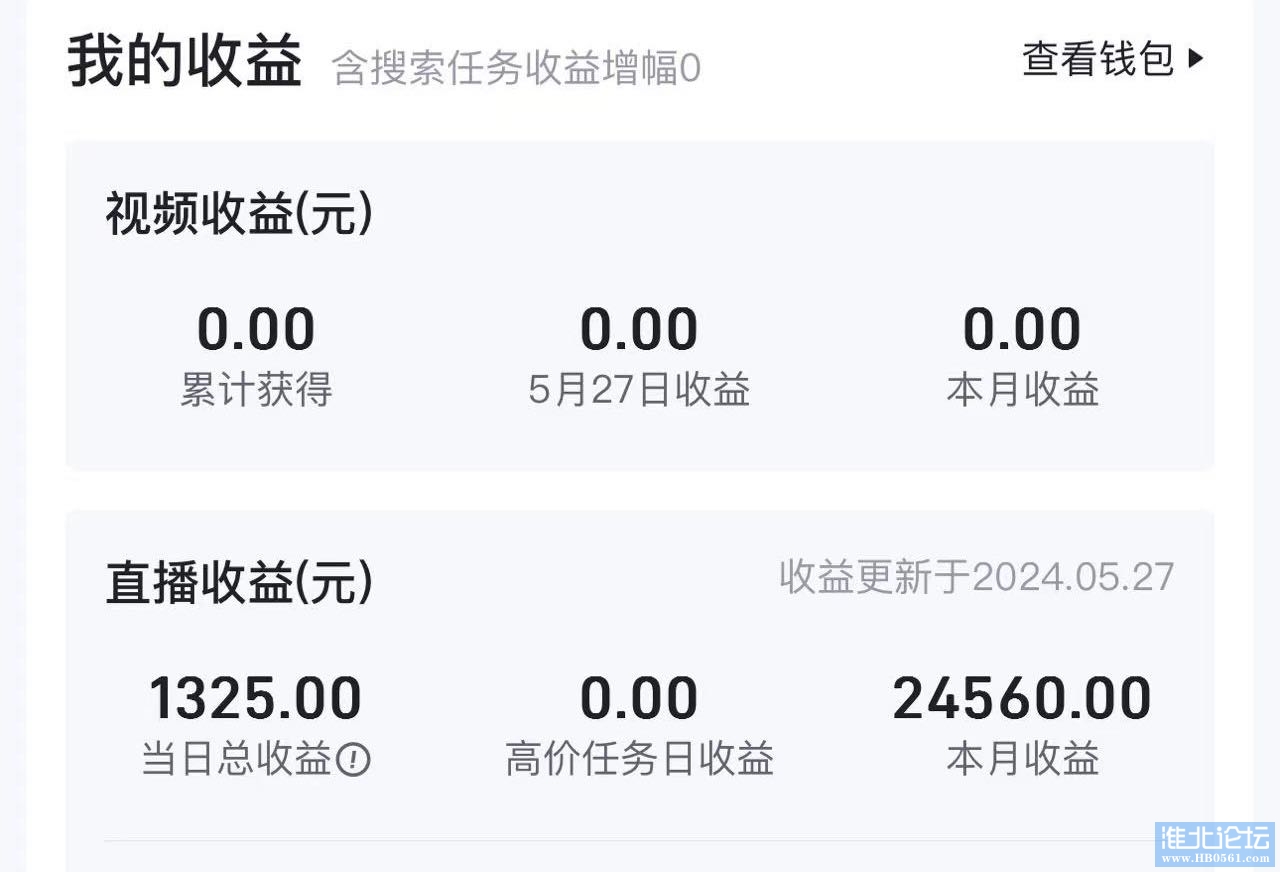Image resolution: width=1280 pixels, height=872 pixels.
Task: Tap the 0.00 above 累计获得
Action: (x=256, y=330)
